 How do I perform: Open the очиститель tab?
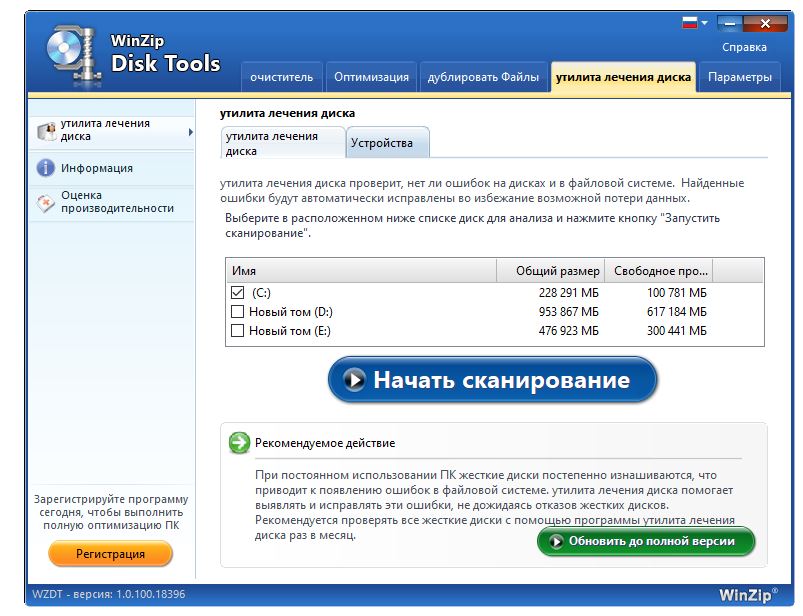coord(281,77)
